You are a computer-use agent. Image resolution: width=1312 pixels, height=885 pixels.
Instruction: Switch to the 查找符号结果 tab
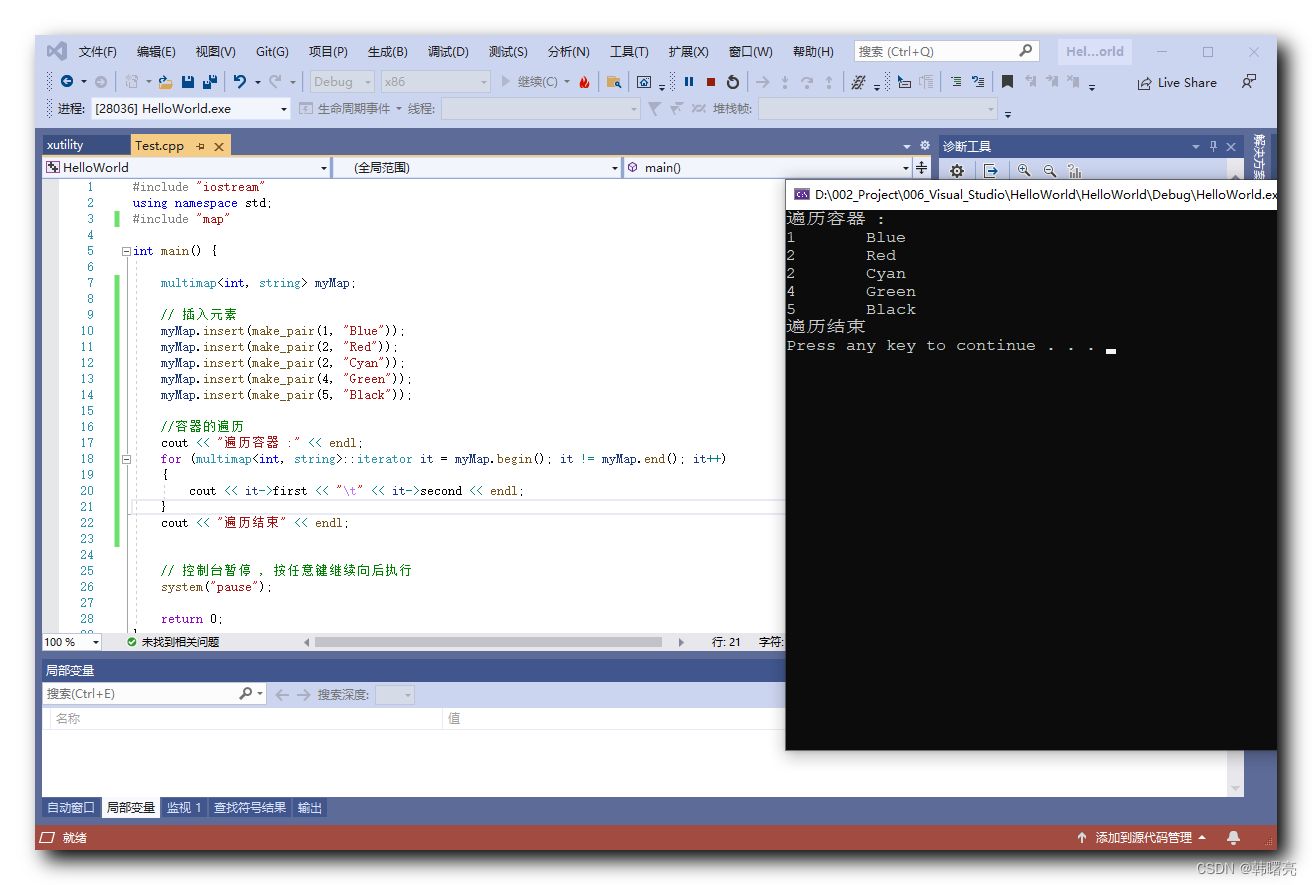(250, 808)
